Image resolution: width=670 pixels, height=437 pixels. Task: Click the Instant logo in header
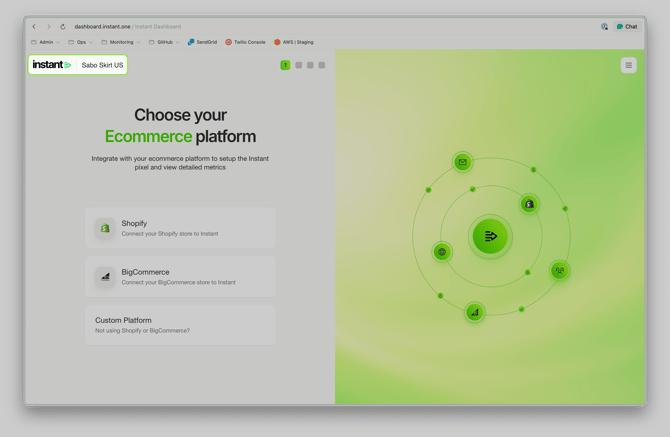52,65
